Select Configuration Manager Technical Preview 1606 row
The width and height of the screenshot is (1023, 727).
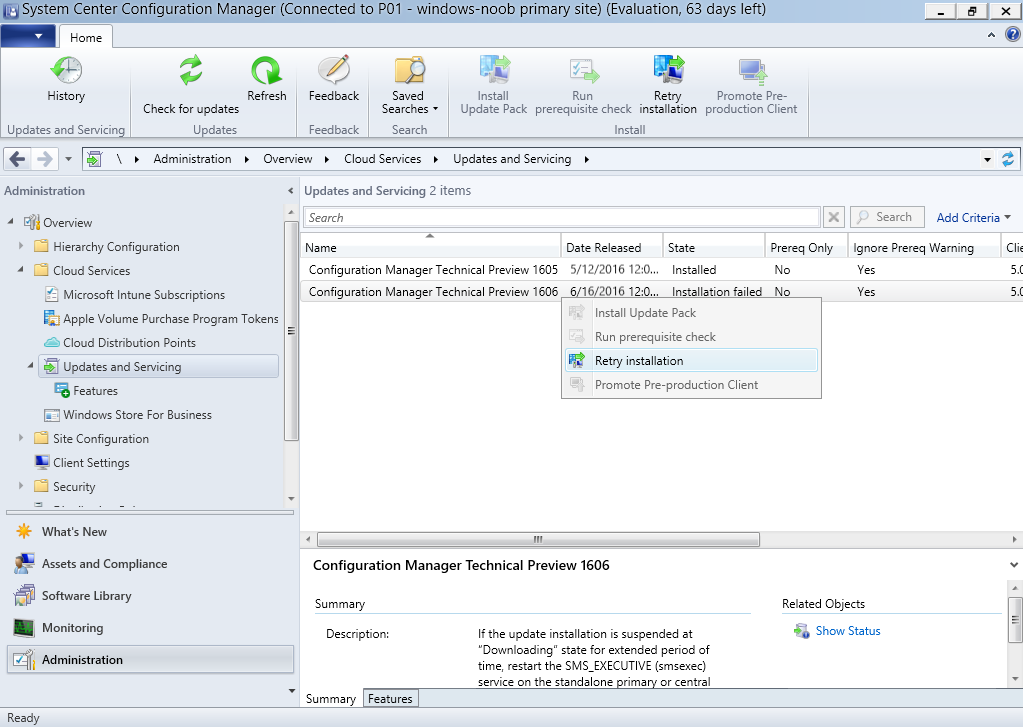[x=661, y=292]
